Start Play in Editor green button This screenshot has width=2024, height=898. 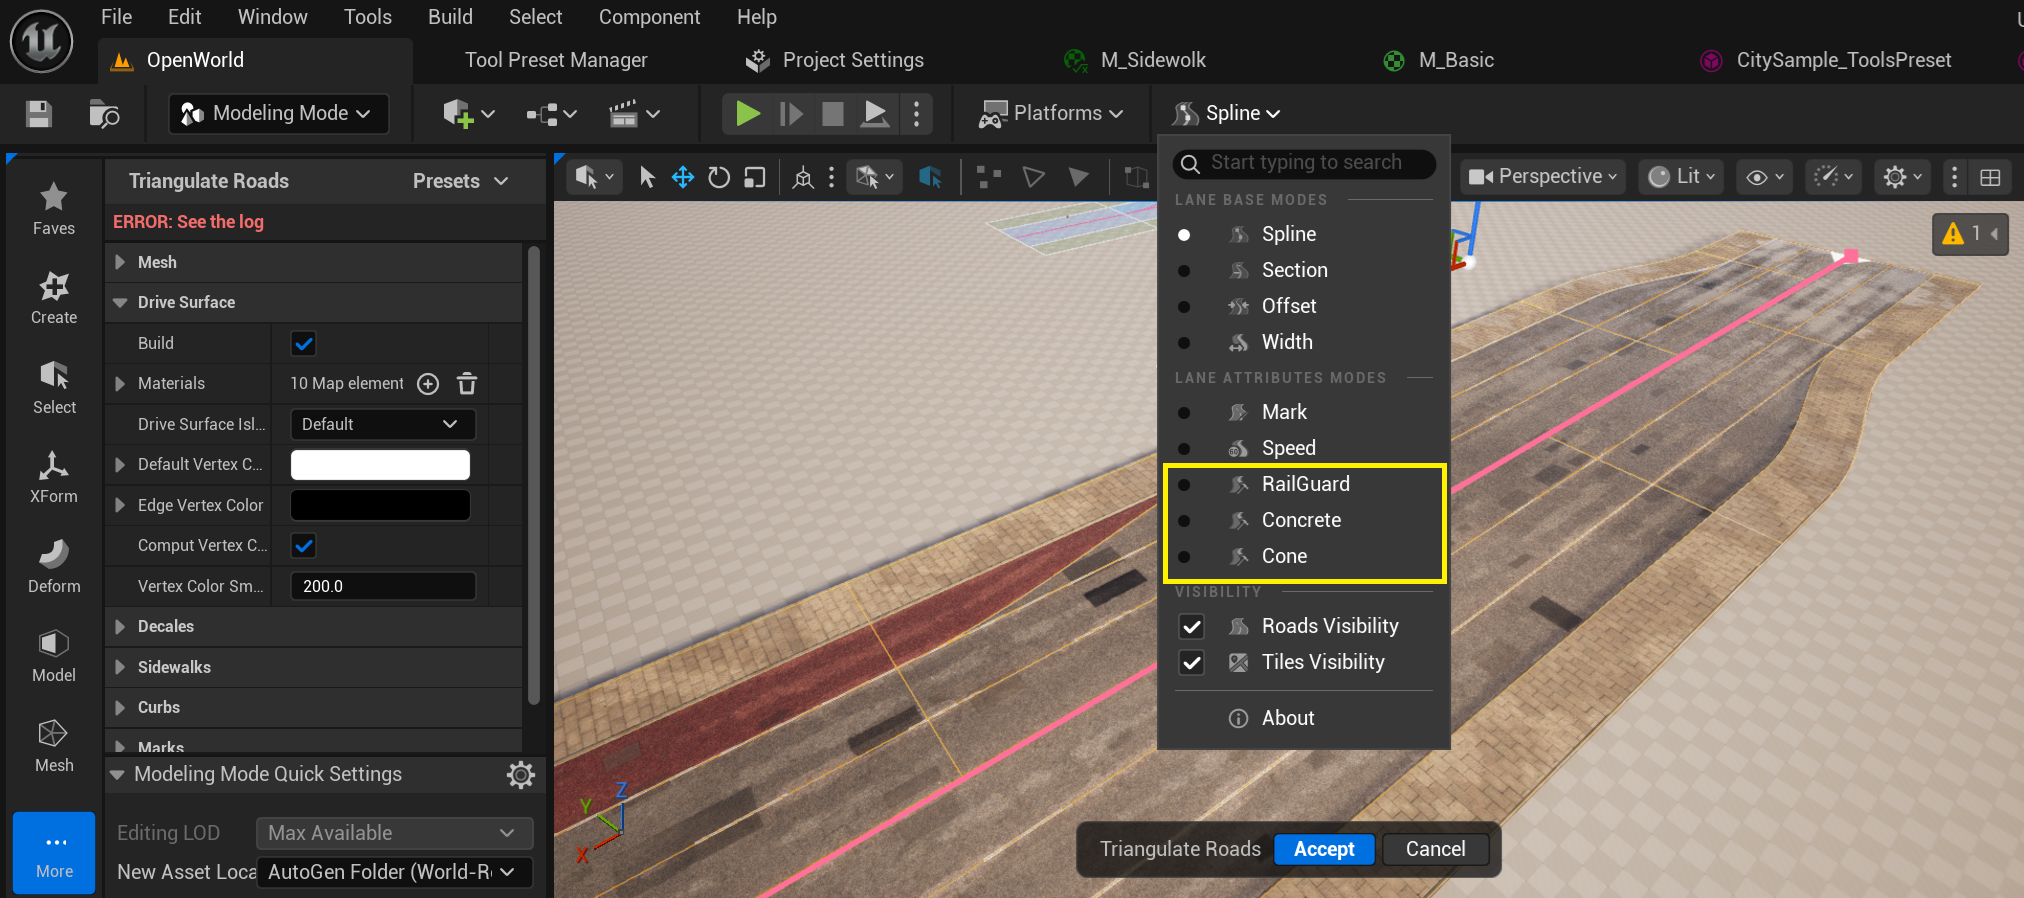tap(747, 114)
